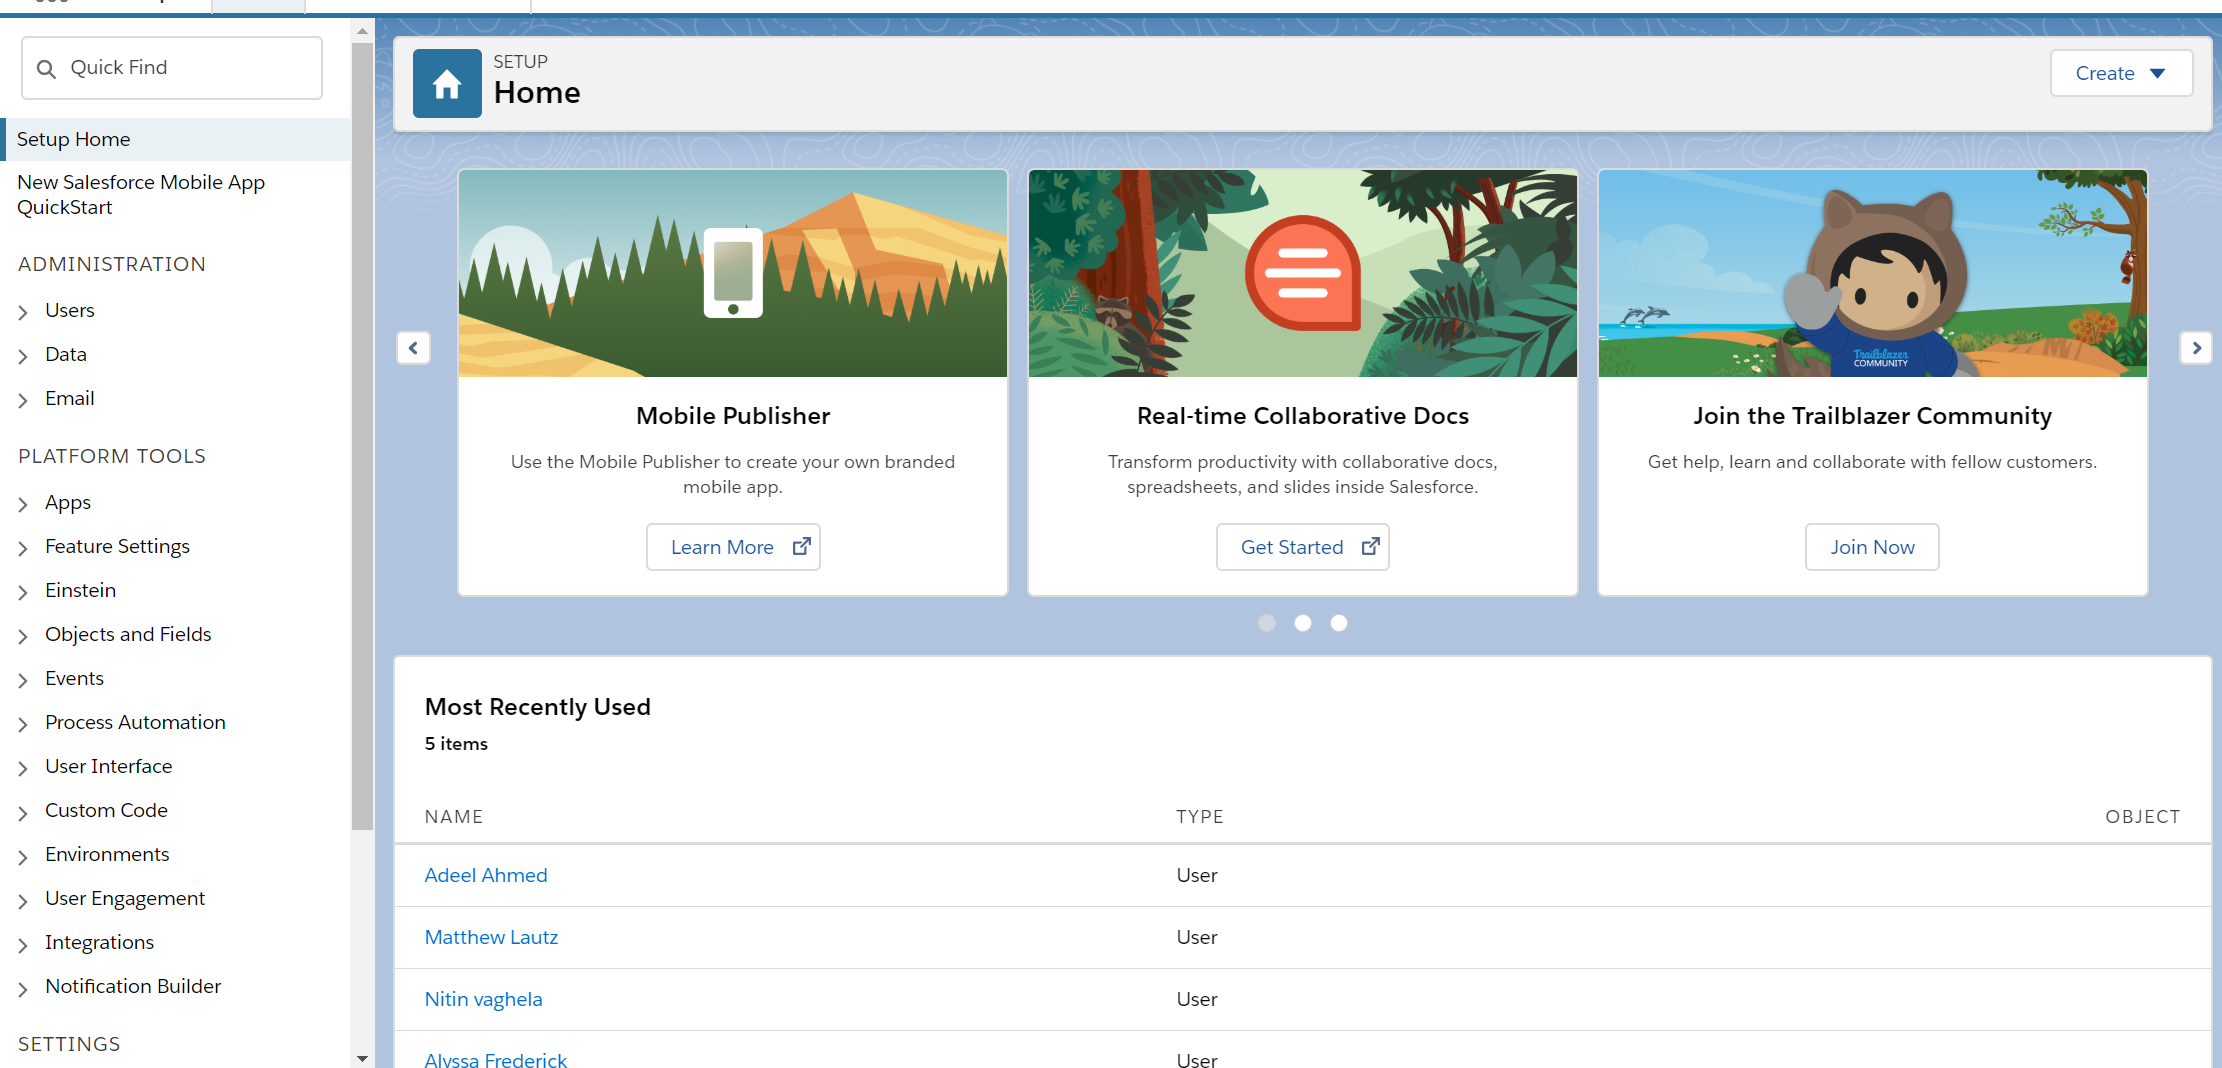
Task: Expand the Users section
Action: point(23,312)
